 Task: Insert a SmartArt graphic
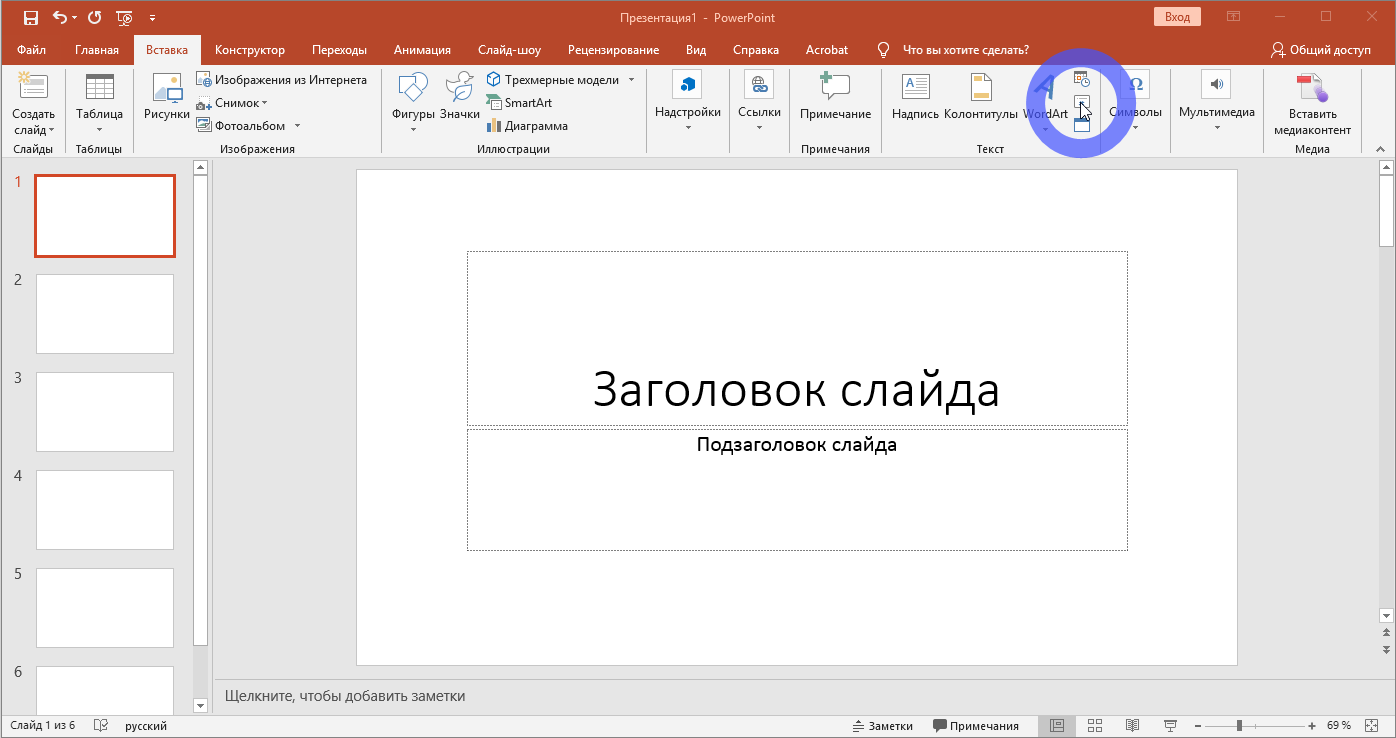pos(519,103)
